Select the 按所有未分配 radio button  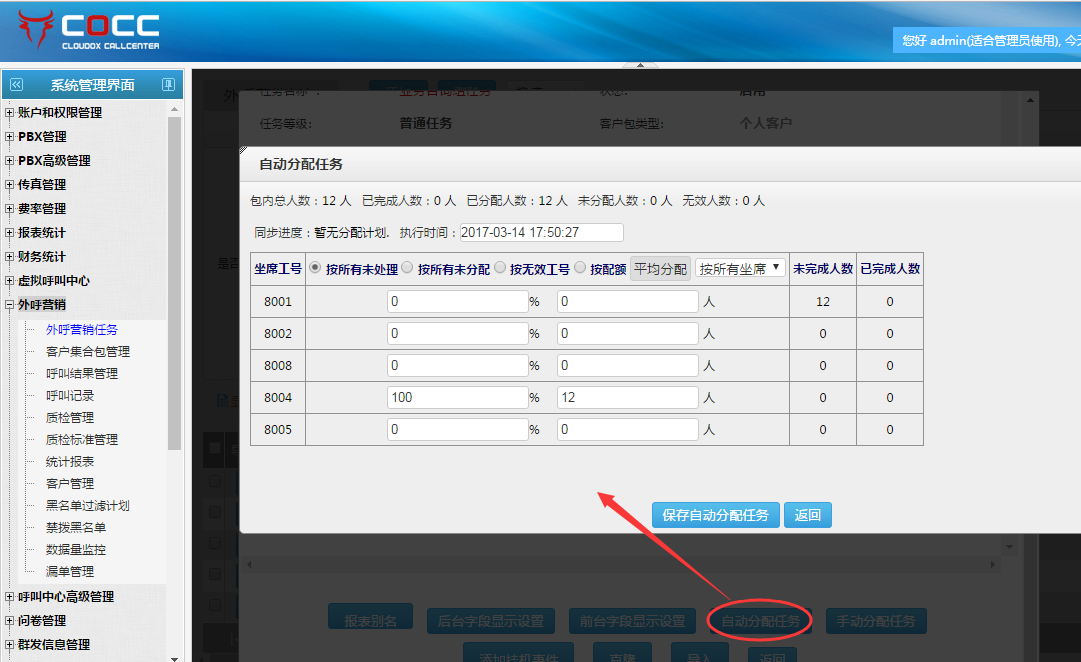[x=407, y=268]
